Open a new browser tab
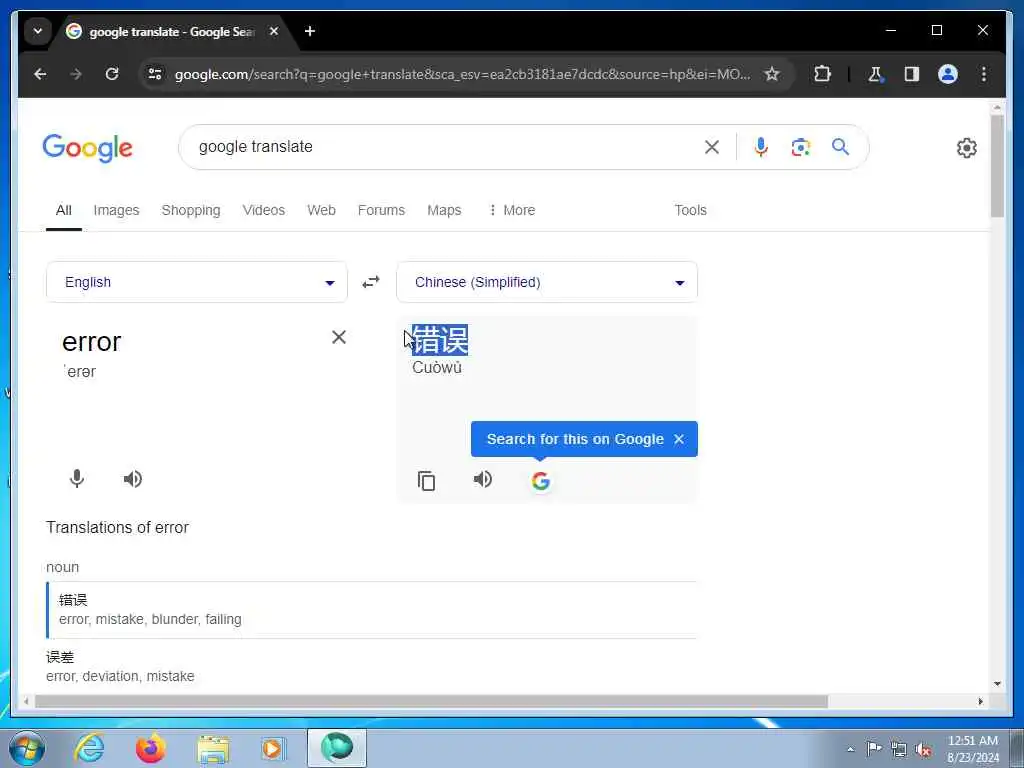The width and height of the screenshot is (1024, 768). pyautogui.click(x=310, y=31)
